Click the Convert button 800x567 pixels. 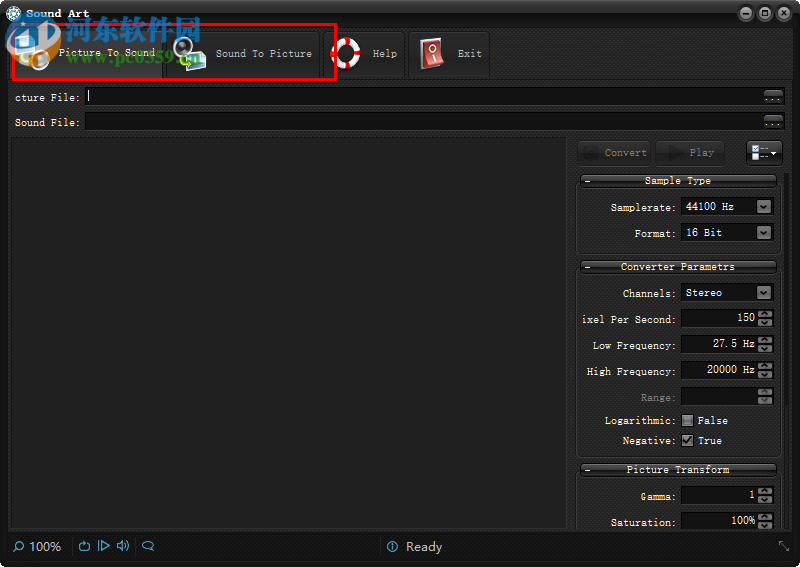(x=614, y=153)
